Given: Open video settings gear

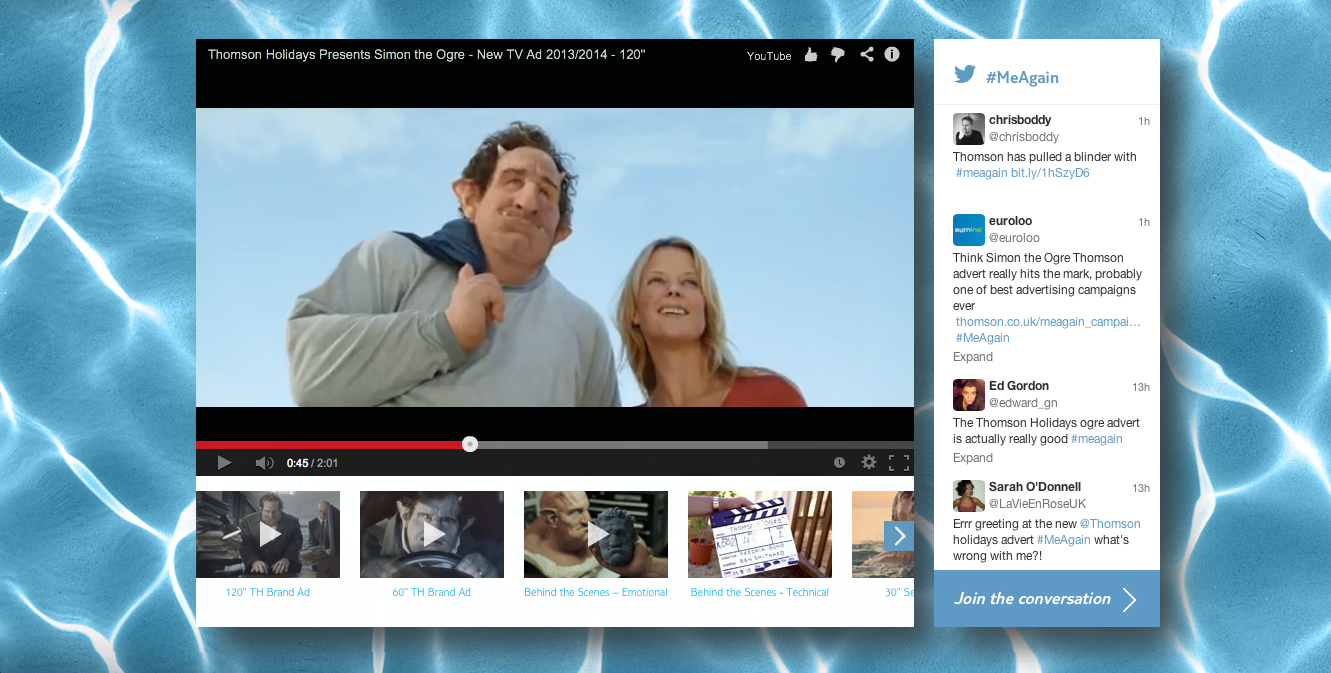Looking at the screenshot, I should point(869,463).
